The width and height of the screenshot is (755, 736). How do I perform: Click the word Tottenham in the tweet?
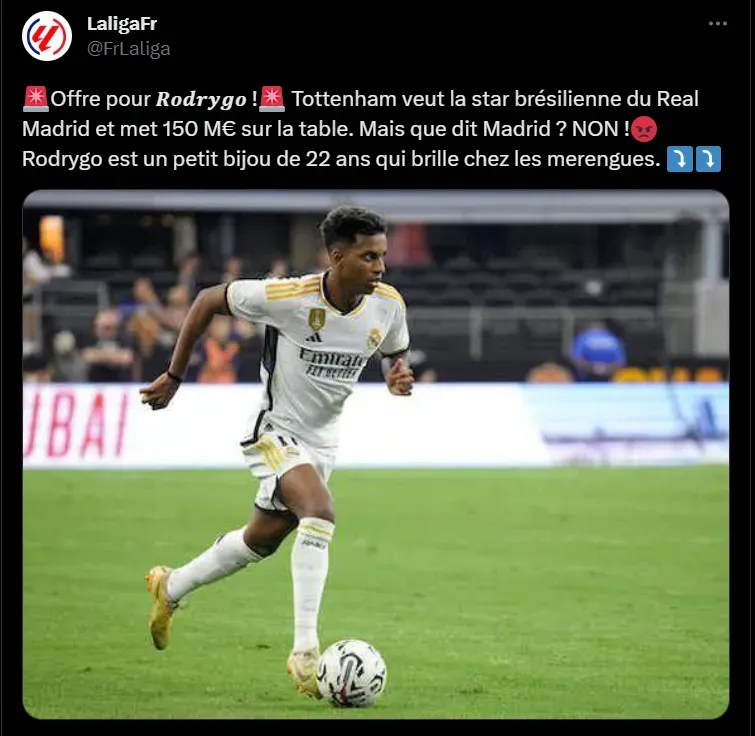click(x=344, y=99)
